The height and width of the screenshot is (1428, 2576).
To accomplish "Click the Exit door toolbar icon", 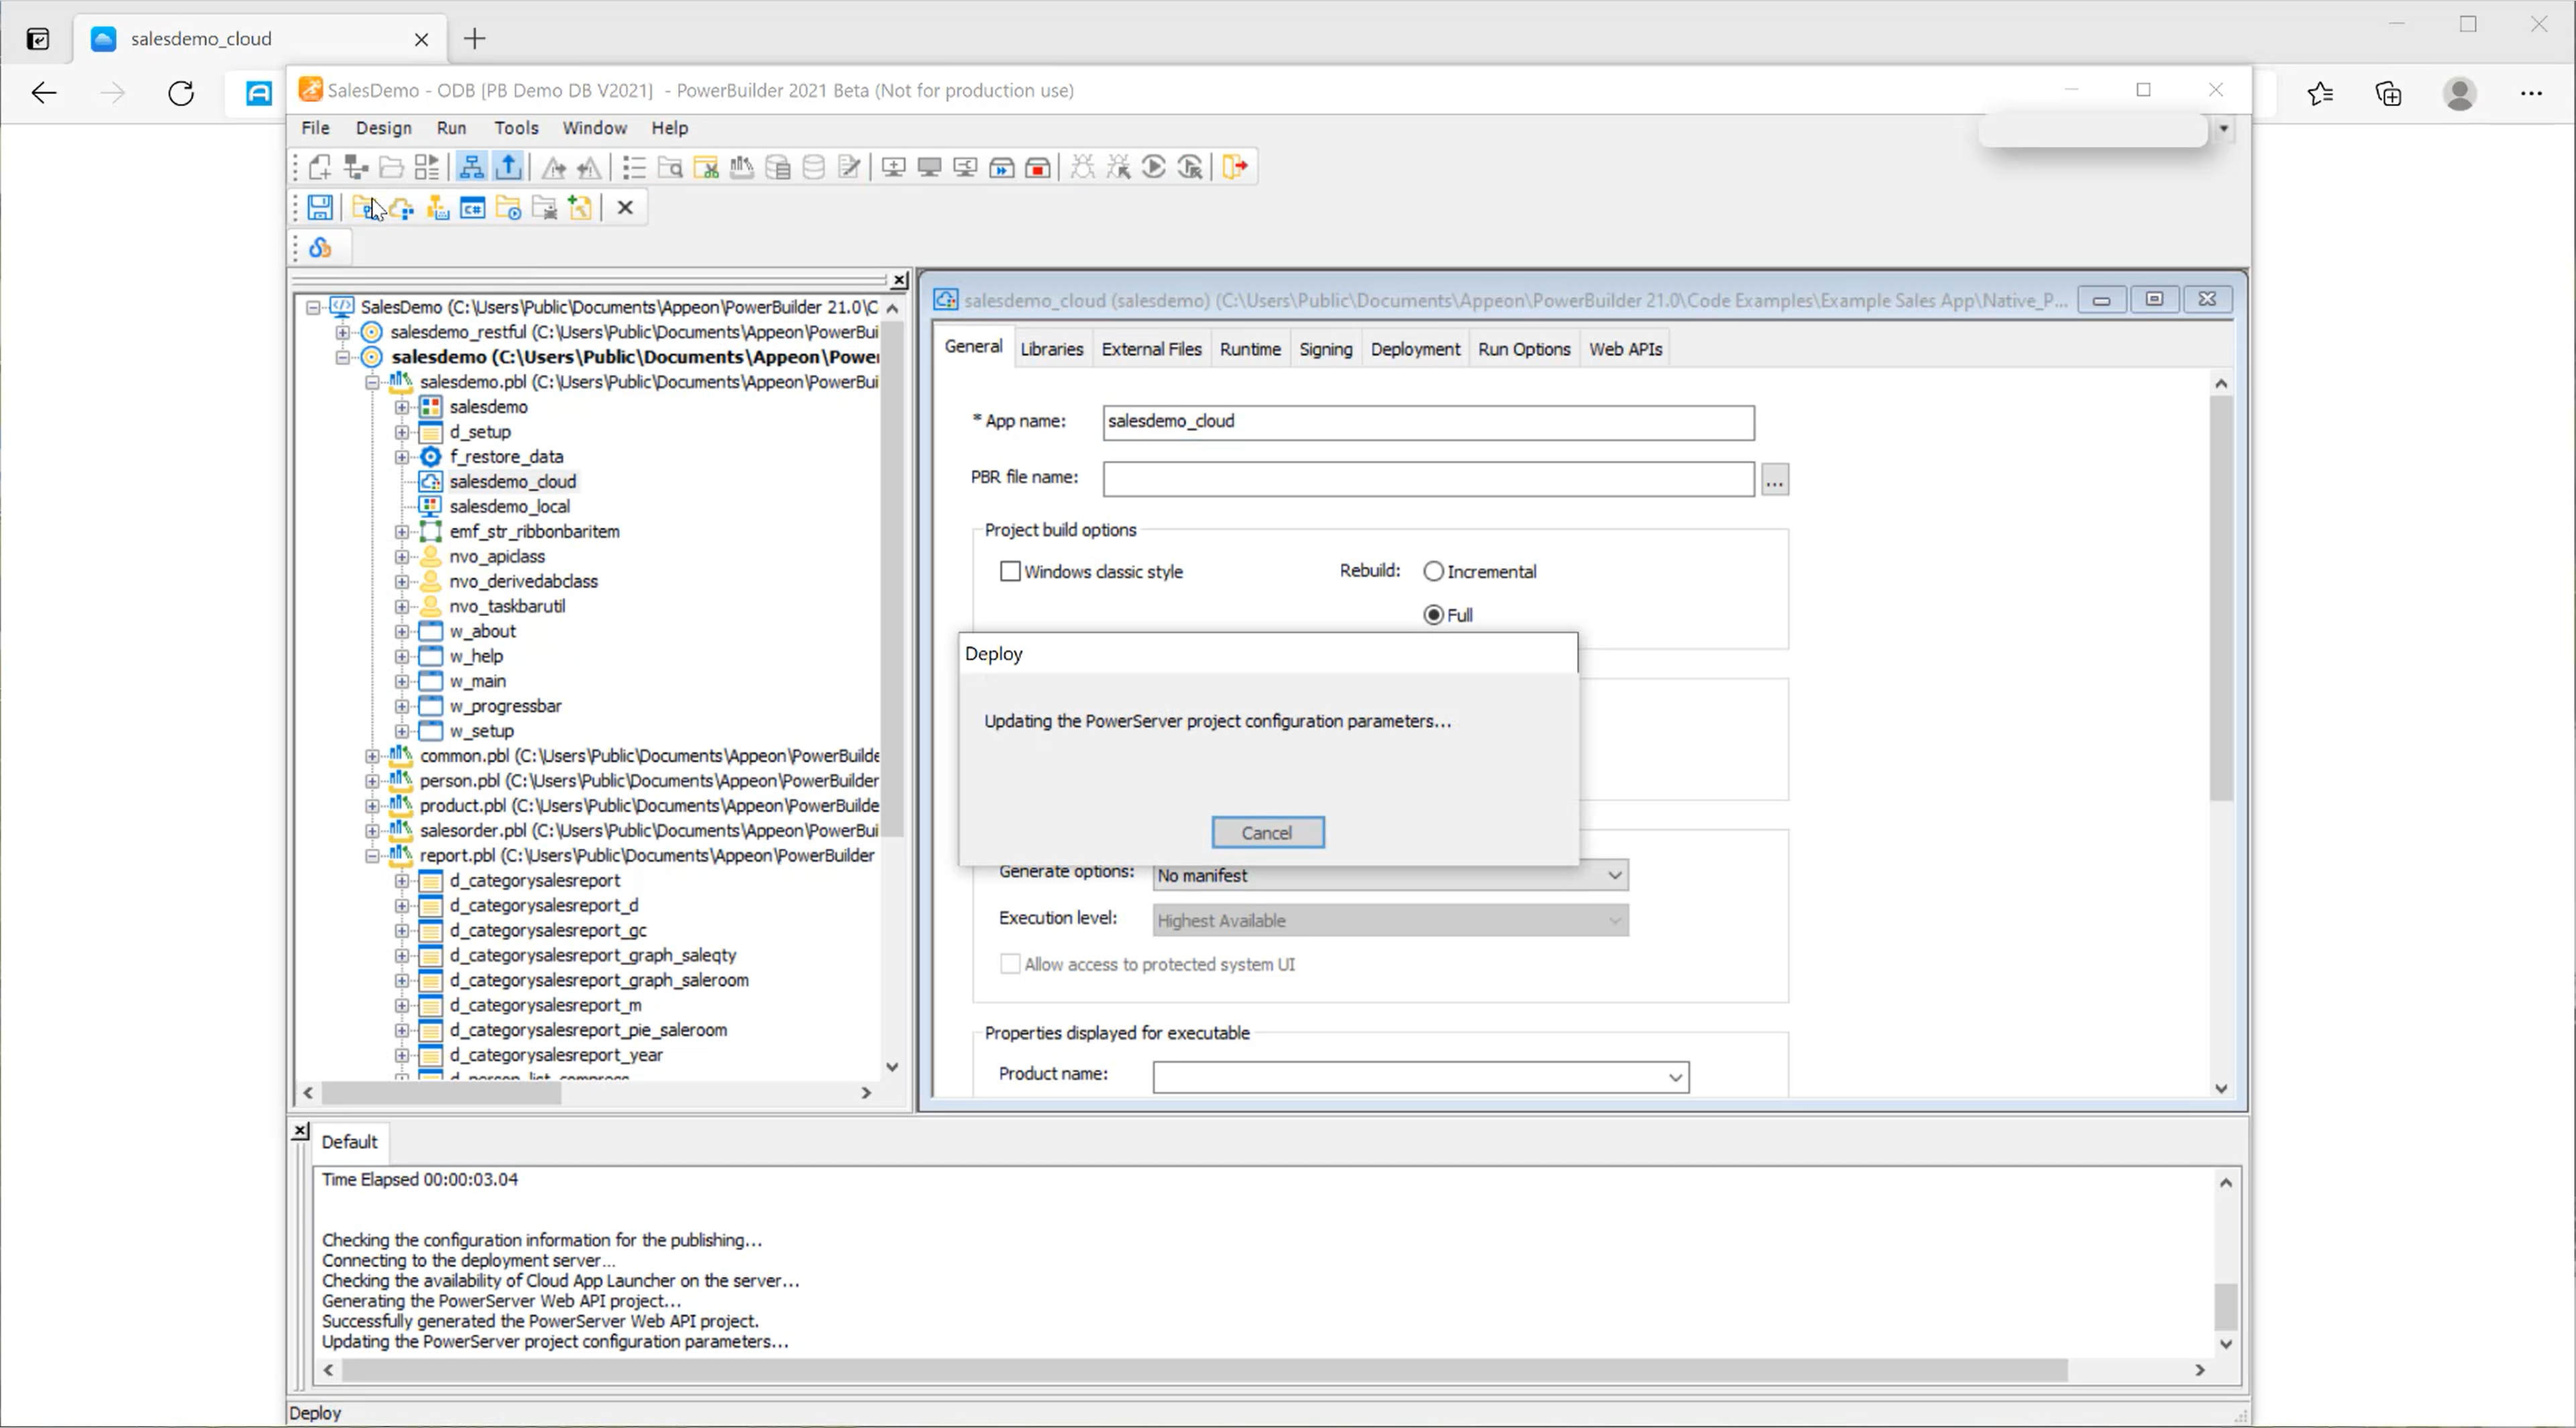I will (1235, 167).
